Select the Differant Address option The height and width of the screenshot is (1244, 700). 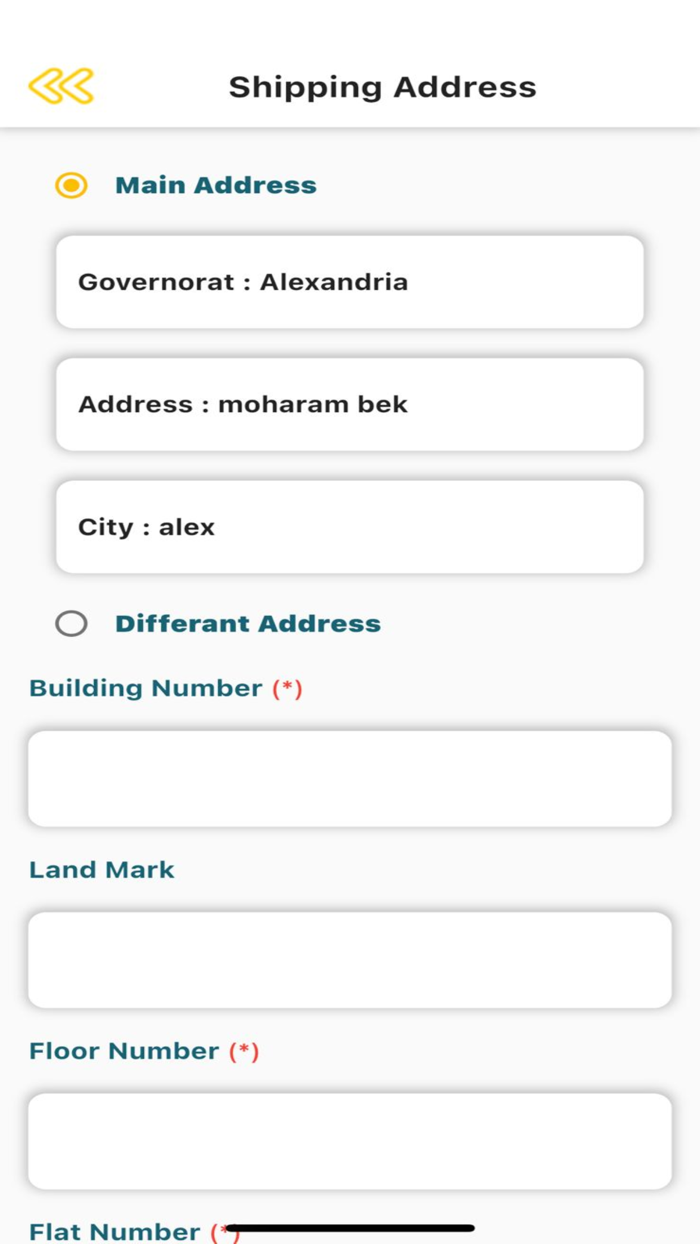point(248,623)
